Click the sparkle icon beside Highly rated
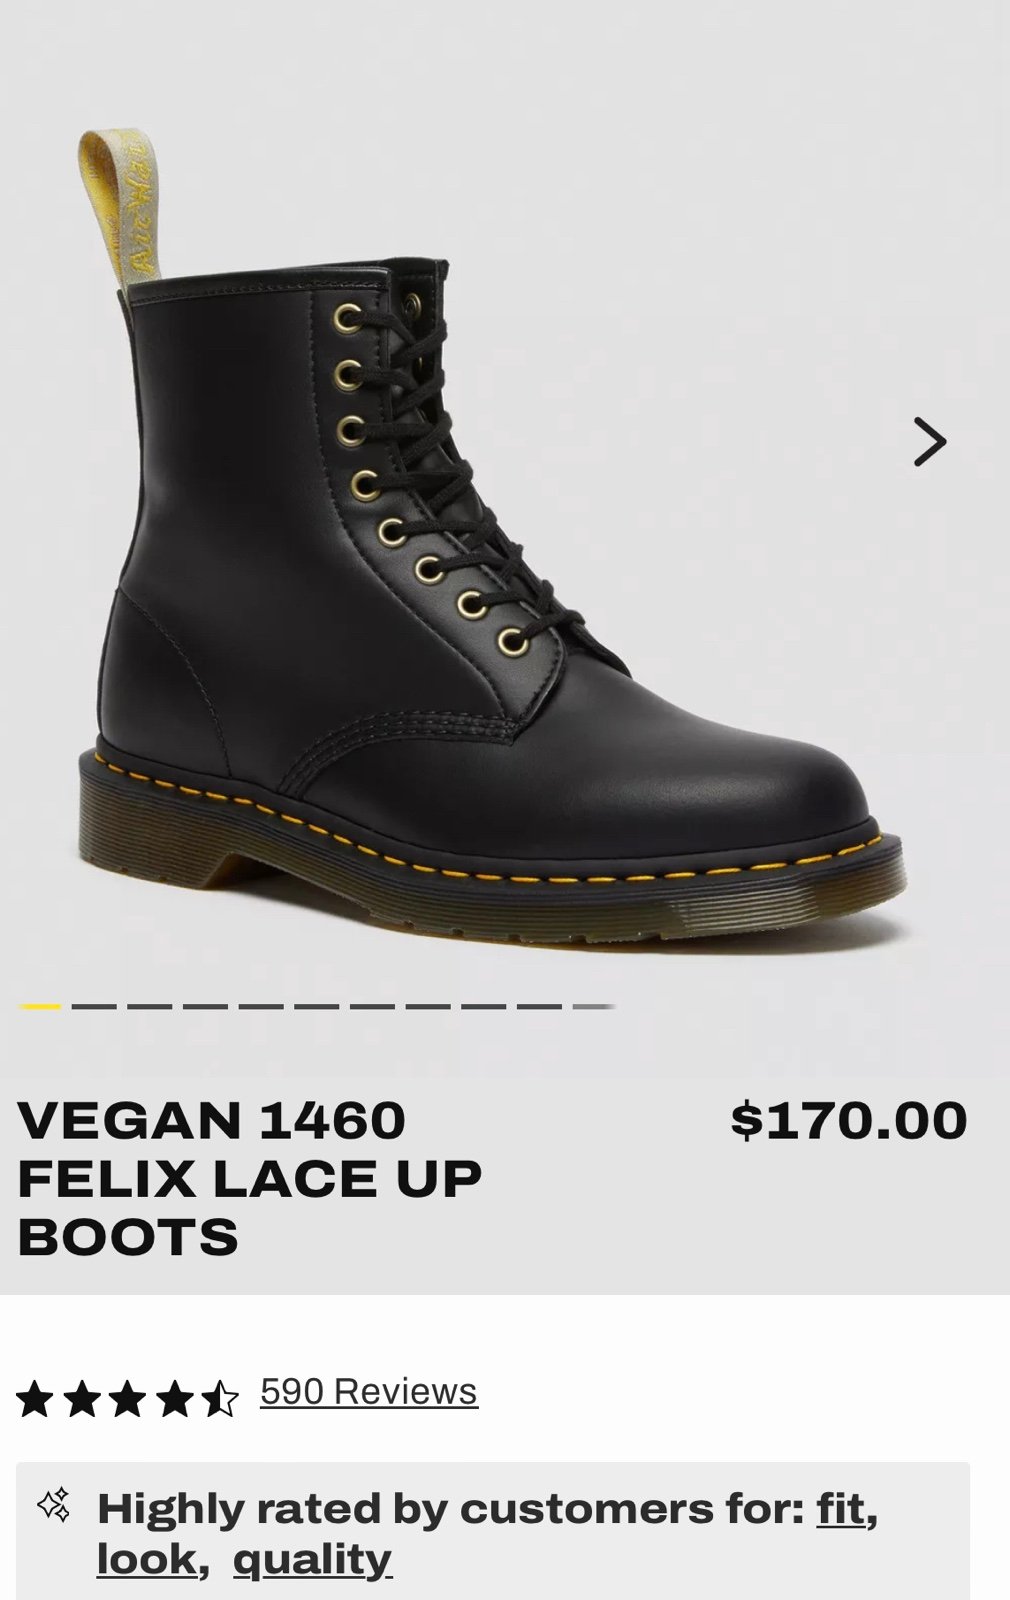 54,1504
